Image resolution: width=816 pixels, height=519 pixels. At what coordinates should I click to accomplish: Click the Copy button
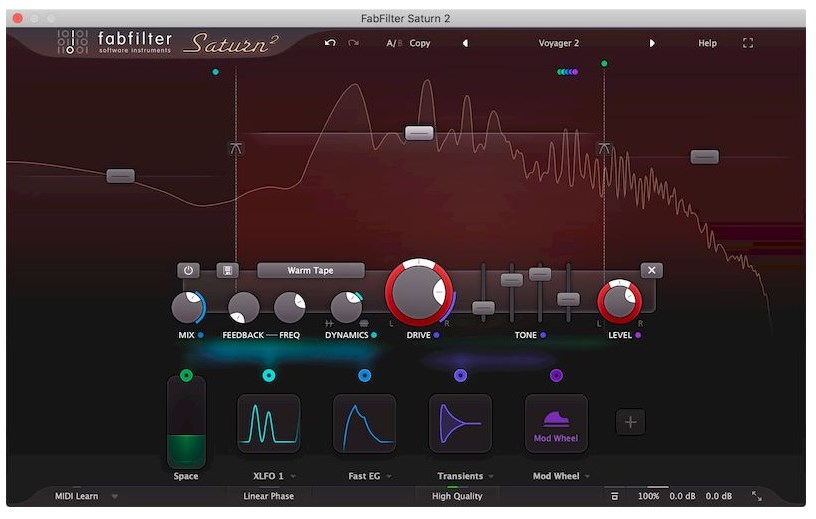[420, 43]
